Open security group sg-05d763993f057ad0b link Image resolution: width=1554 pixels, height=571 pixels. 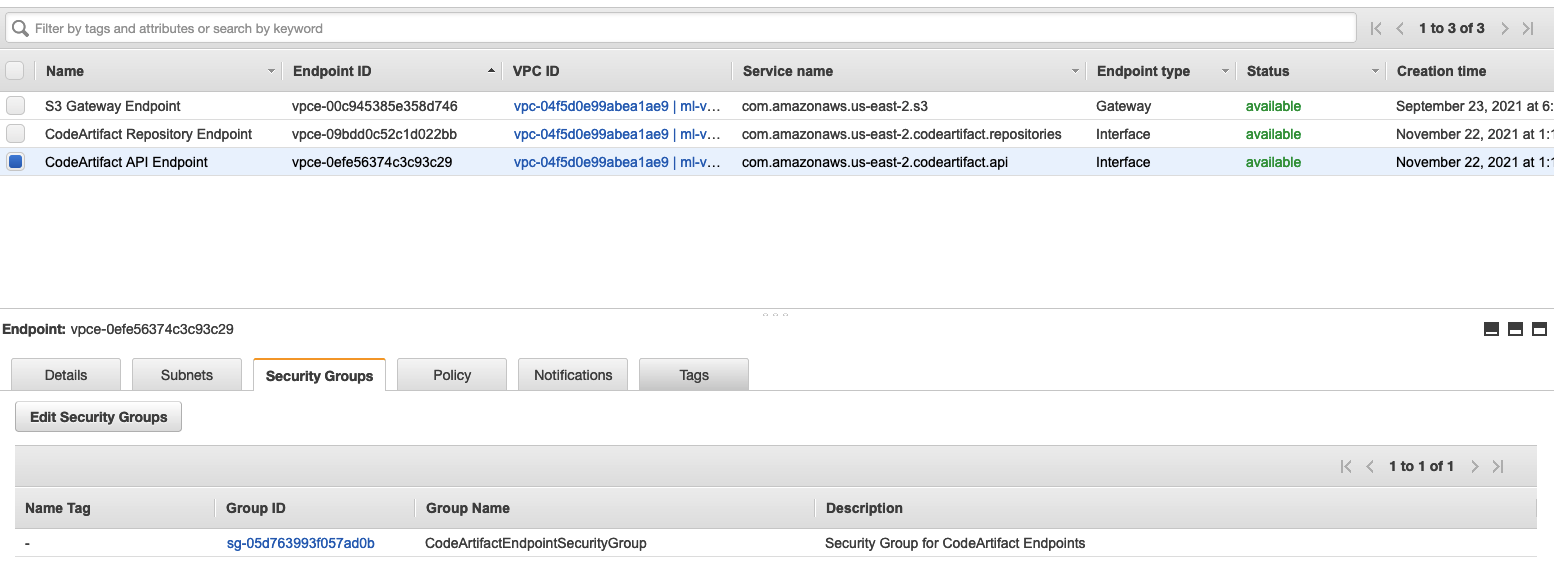(300, 543)
